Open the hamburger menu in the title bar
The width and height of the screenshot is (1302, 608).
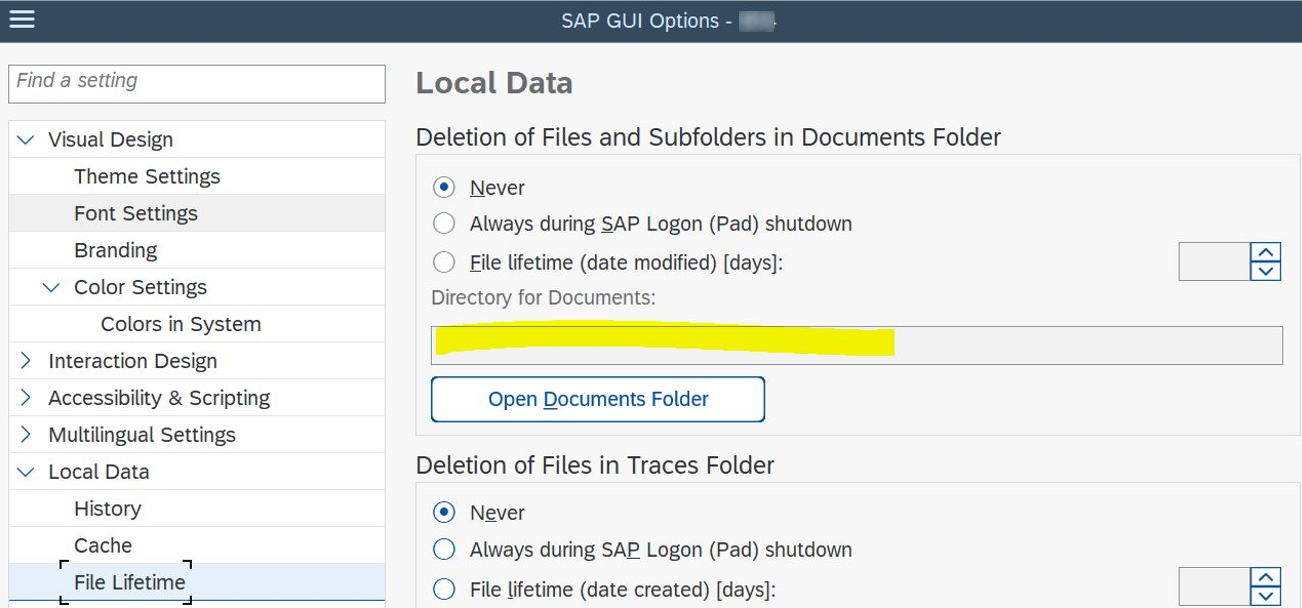(x=22, y=19)
